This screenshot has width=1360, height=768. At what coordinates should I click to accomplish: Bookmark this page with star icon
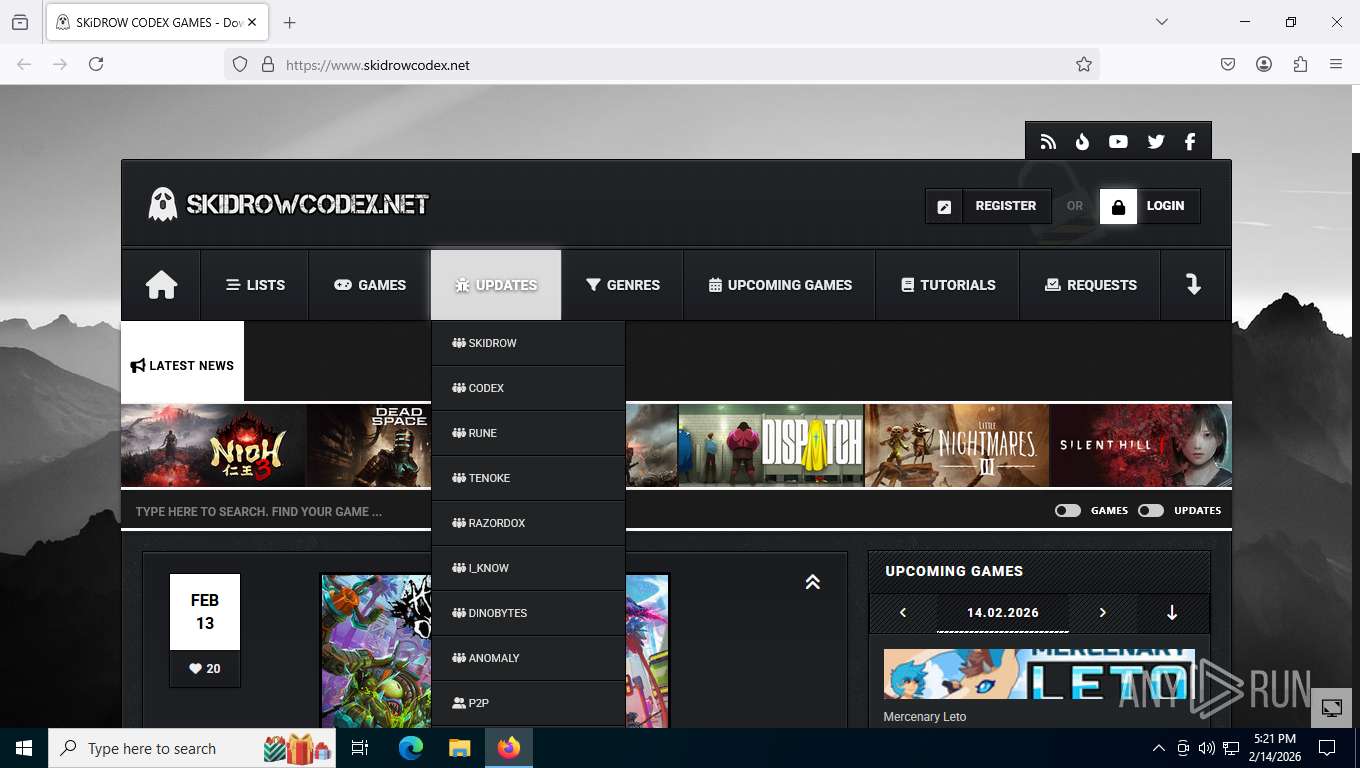click(x=1084, y=64)
